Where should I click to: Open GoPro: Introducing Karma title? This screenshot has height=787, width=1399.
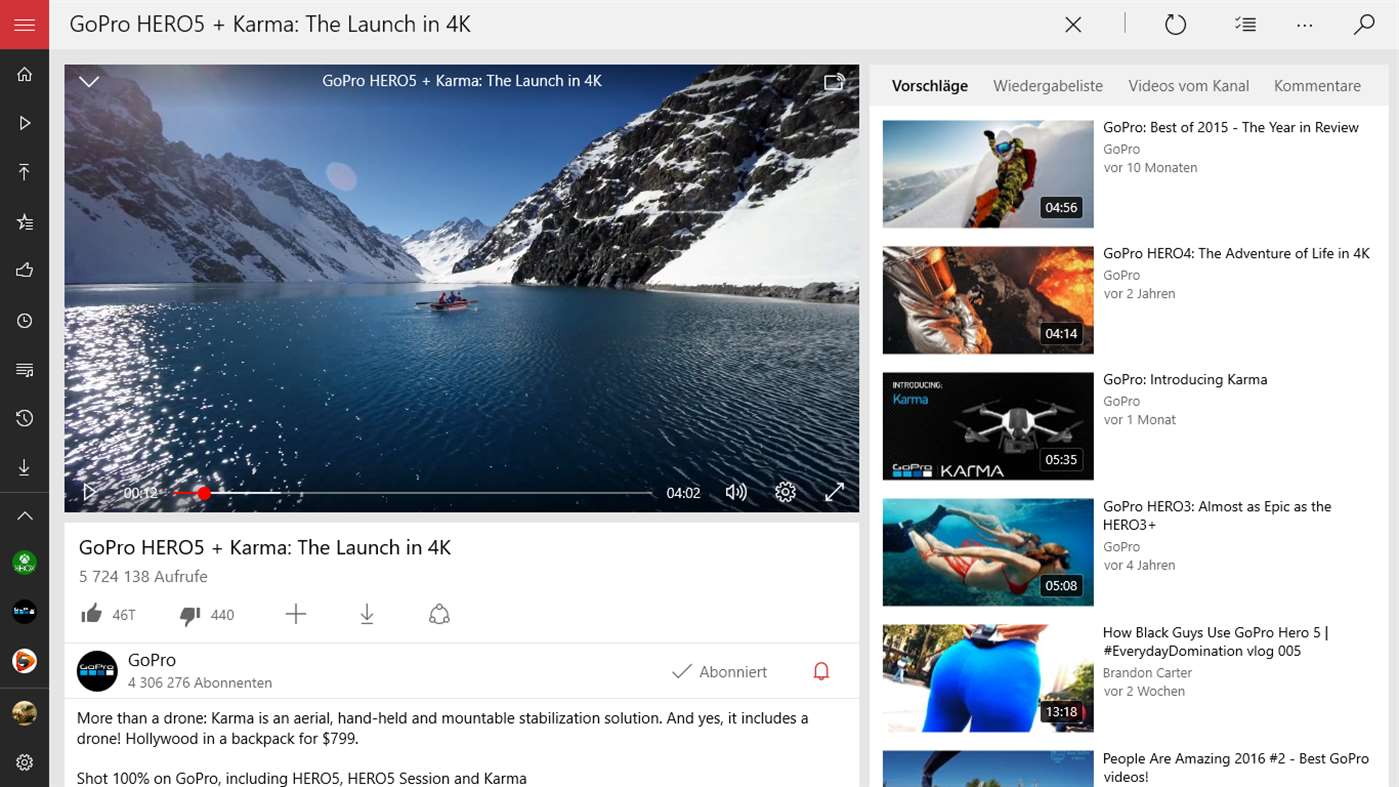1185,379
